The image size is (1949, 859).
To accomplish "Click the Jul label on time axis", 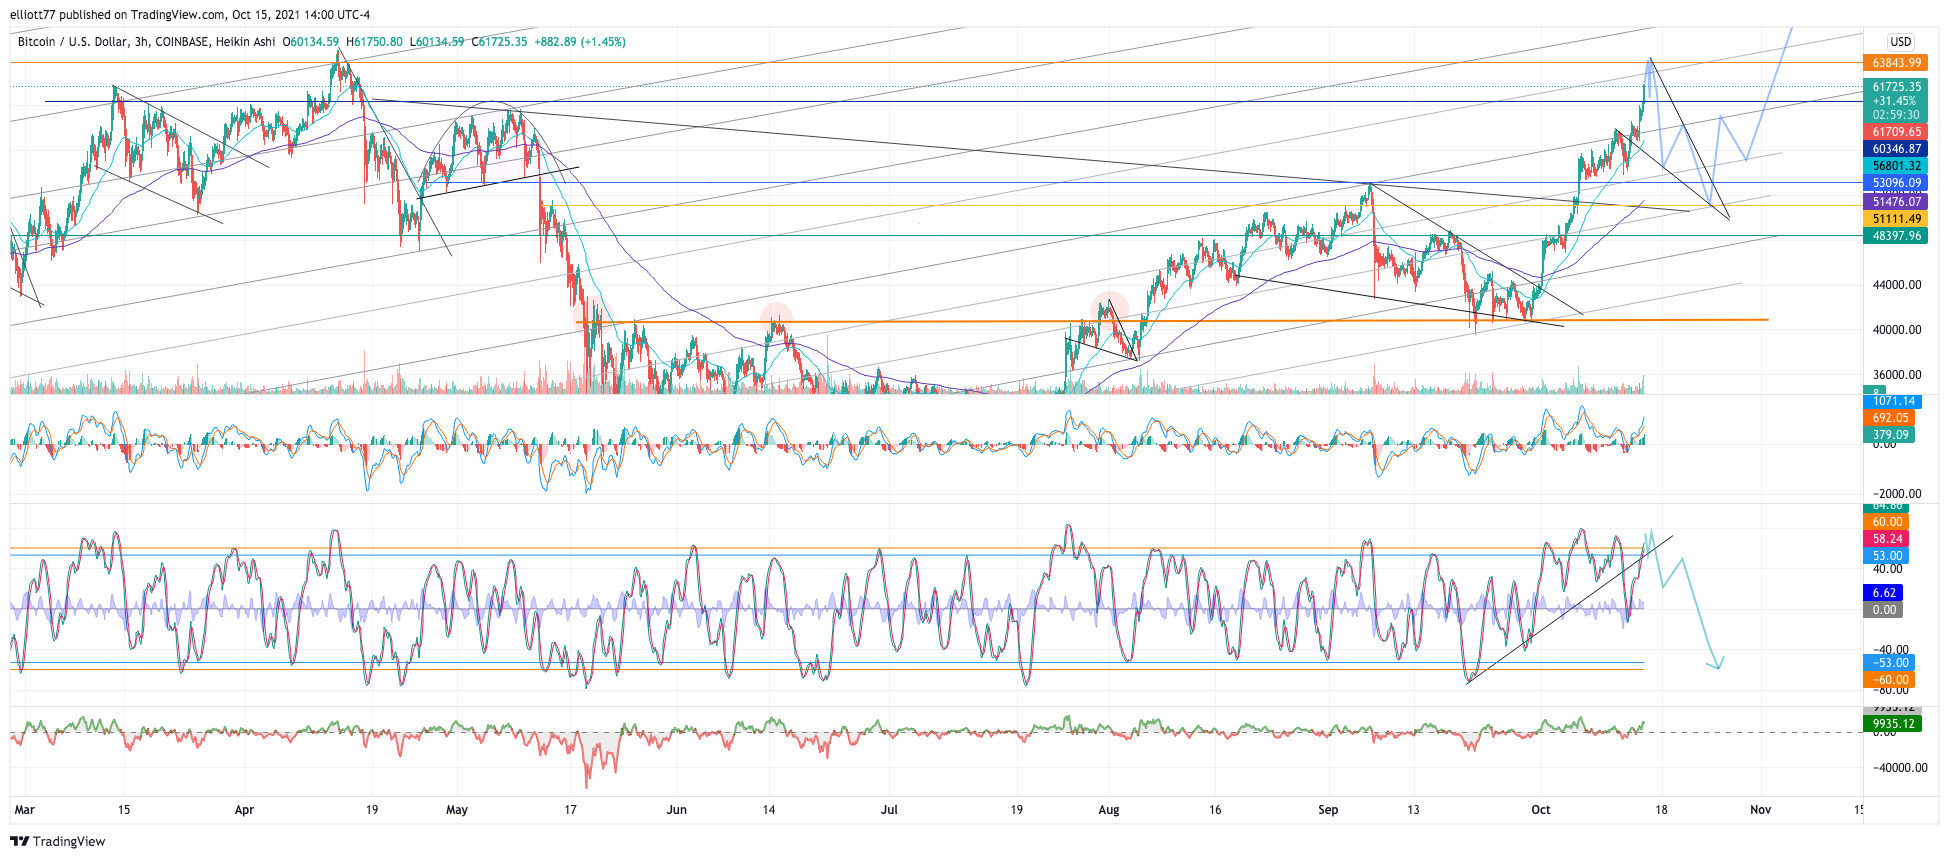I will coord(889,810).
